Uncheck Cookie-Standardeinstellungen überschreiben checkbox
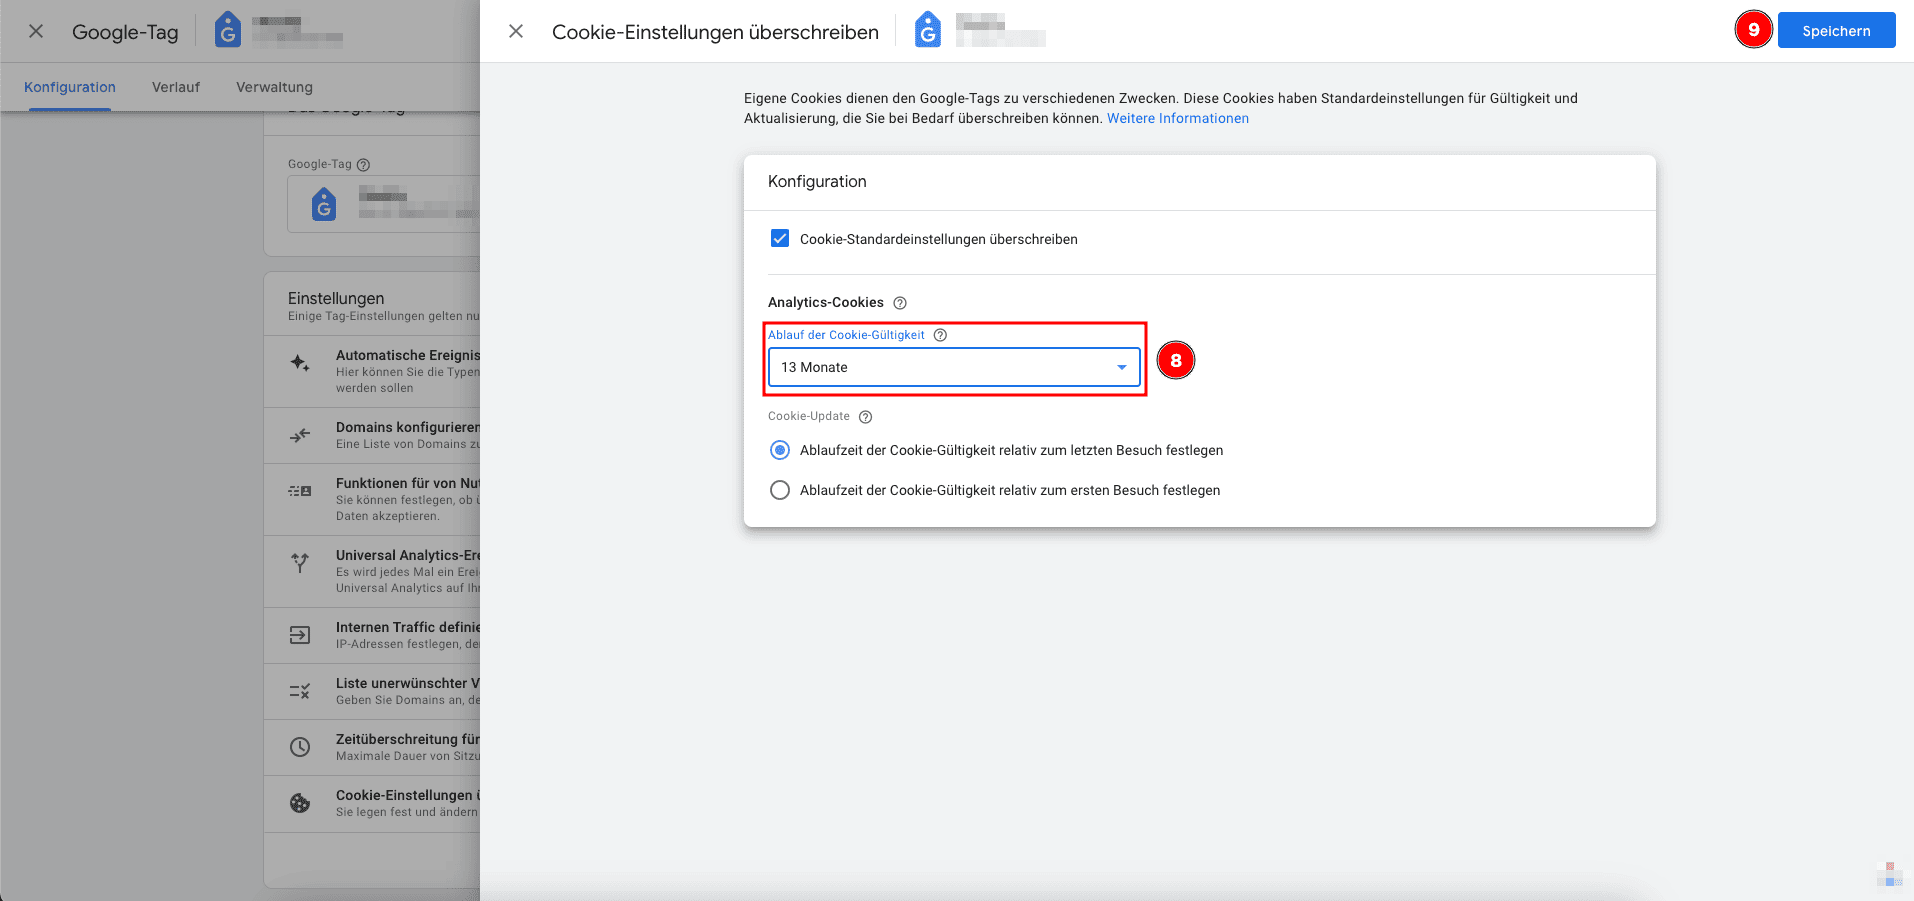This screenshot has width=1914, height=901. (780, 239)
